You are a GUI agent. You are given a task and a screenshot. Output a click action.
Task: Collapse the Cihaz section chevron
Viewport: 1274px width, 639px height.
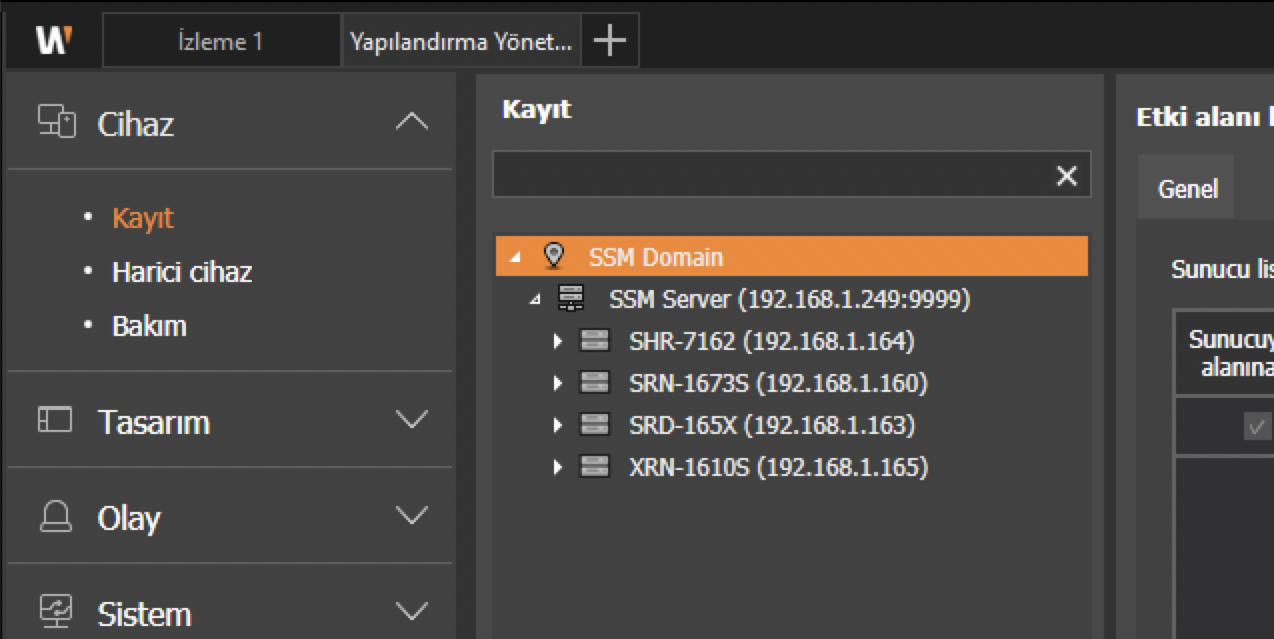(412, 122)
